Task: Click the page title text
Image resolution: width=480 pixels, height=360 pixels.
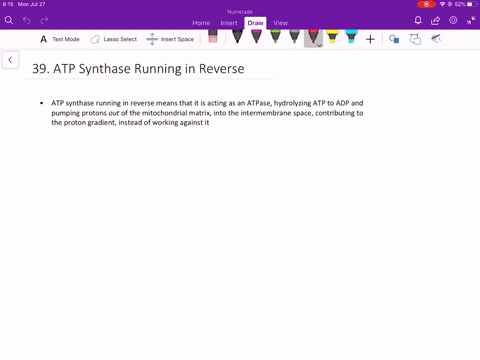Action: coord(138,69)
